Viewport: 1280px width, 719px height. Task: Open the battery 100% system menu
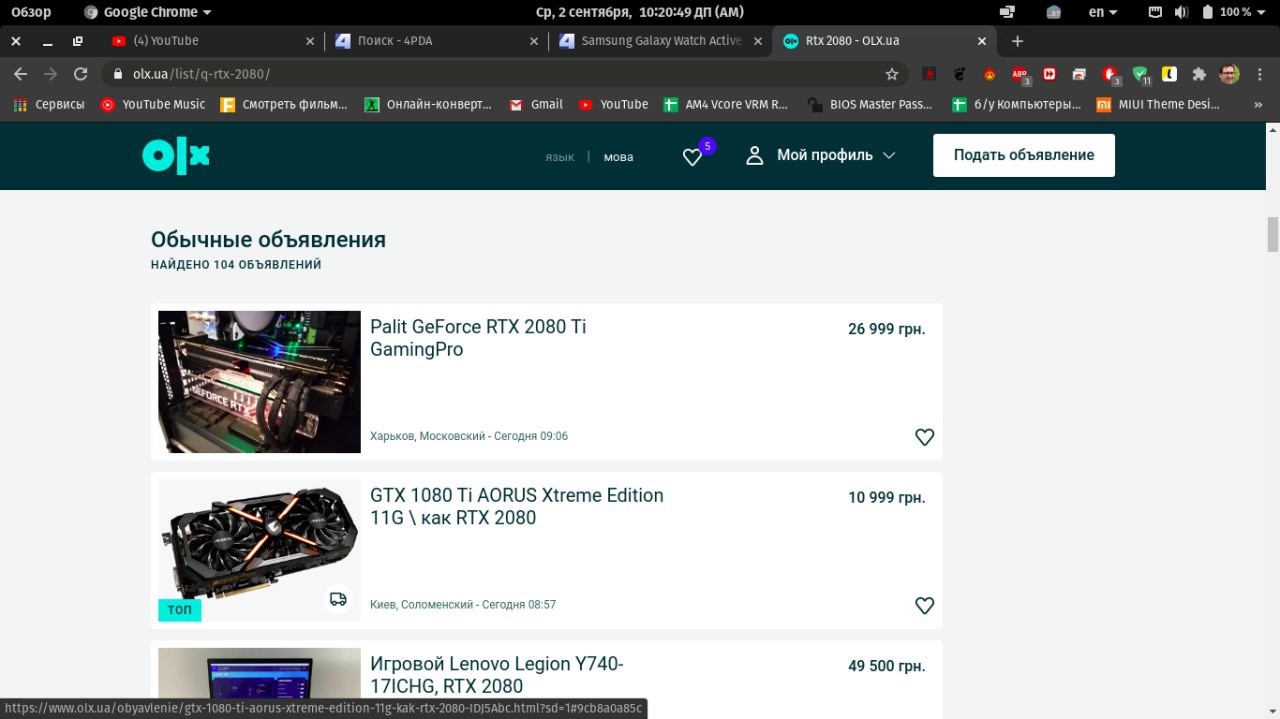1235,12
